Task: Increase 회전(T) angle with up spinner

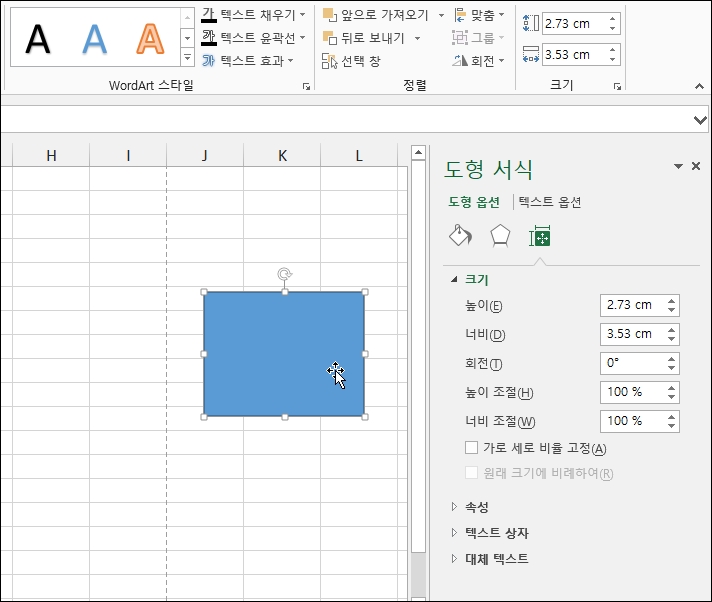Action: [x=672, y=358]
